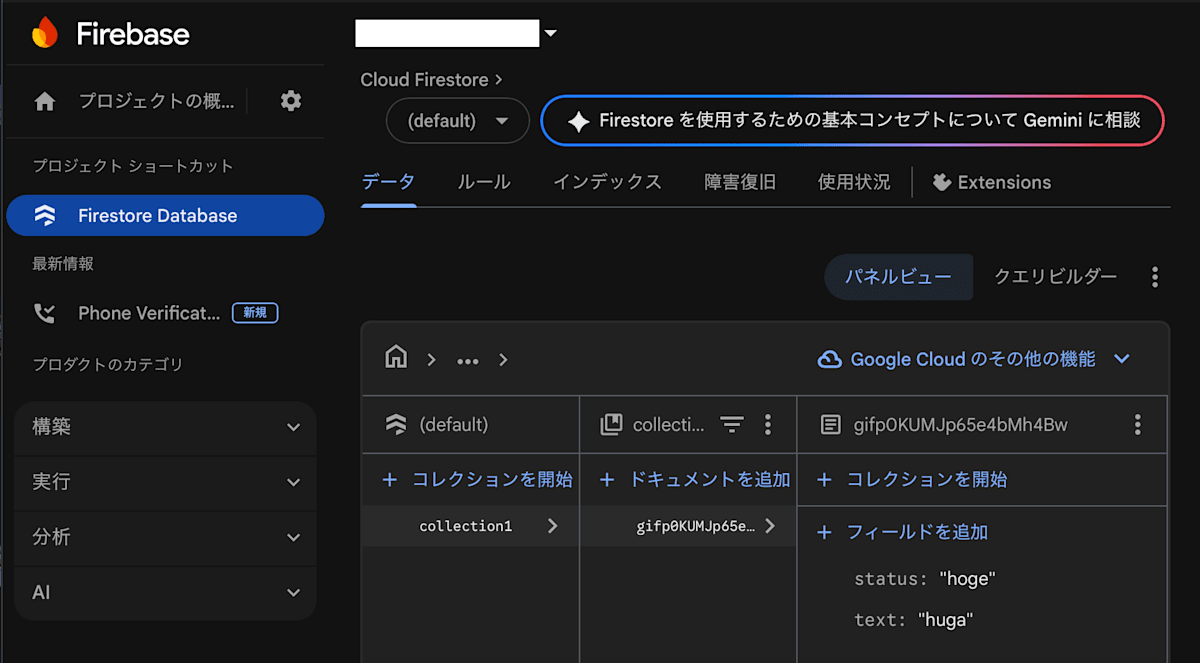Viewport: 1200px width, 663px height.
Task: Select クエリビルダー view mode
Action: 1055,277
